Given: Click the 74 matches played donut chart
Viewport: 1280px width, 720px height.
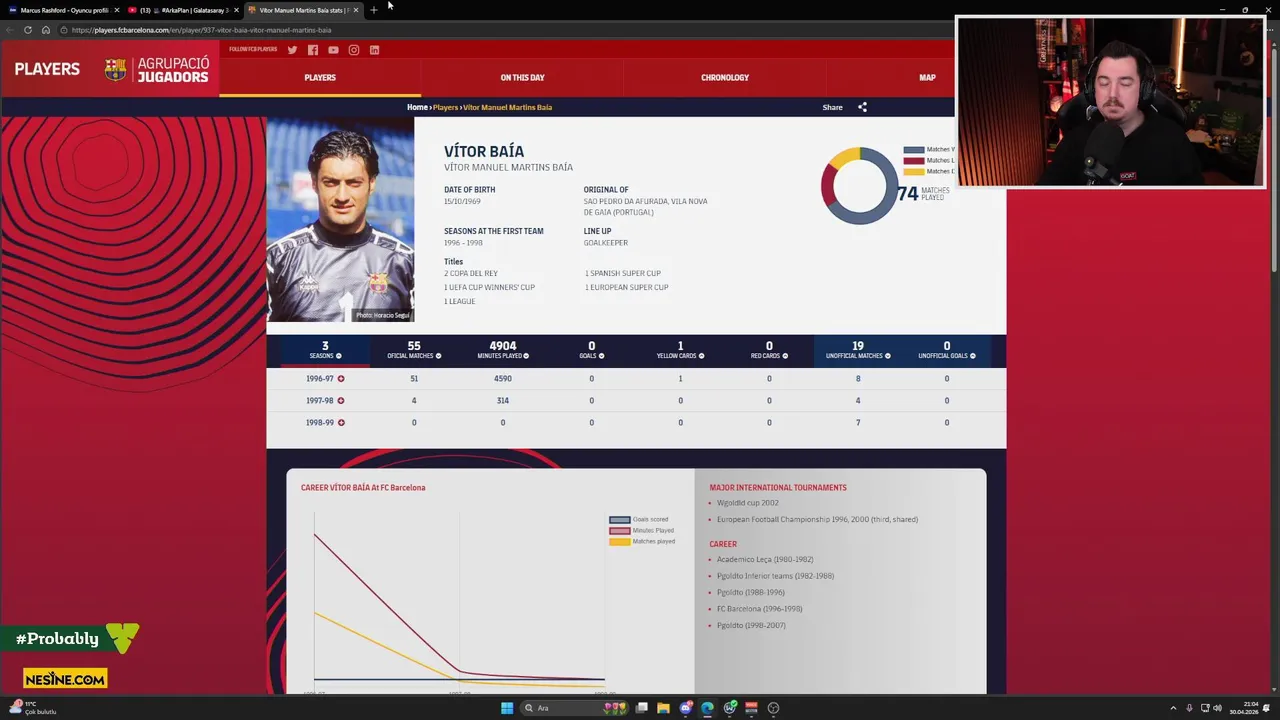Looking at the screenshot, I should pos(860,186).
